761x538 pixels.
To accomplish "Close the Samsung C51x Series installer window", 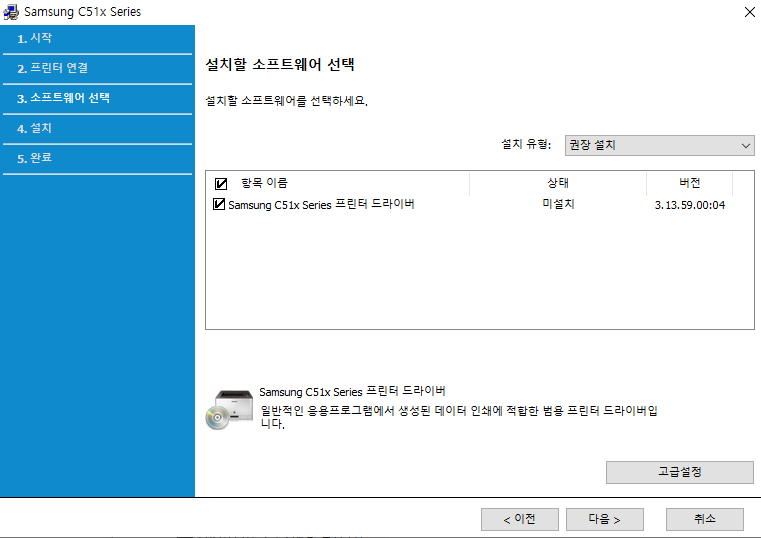I will tap(749, 12).
